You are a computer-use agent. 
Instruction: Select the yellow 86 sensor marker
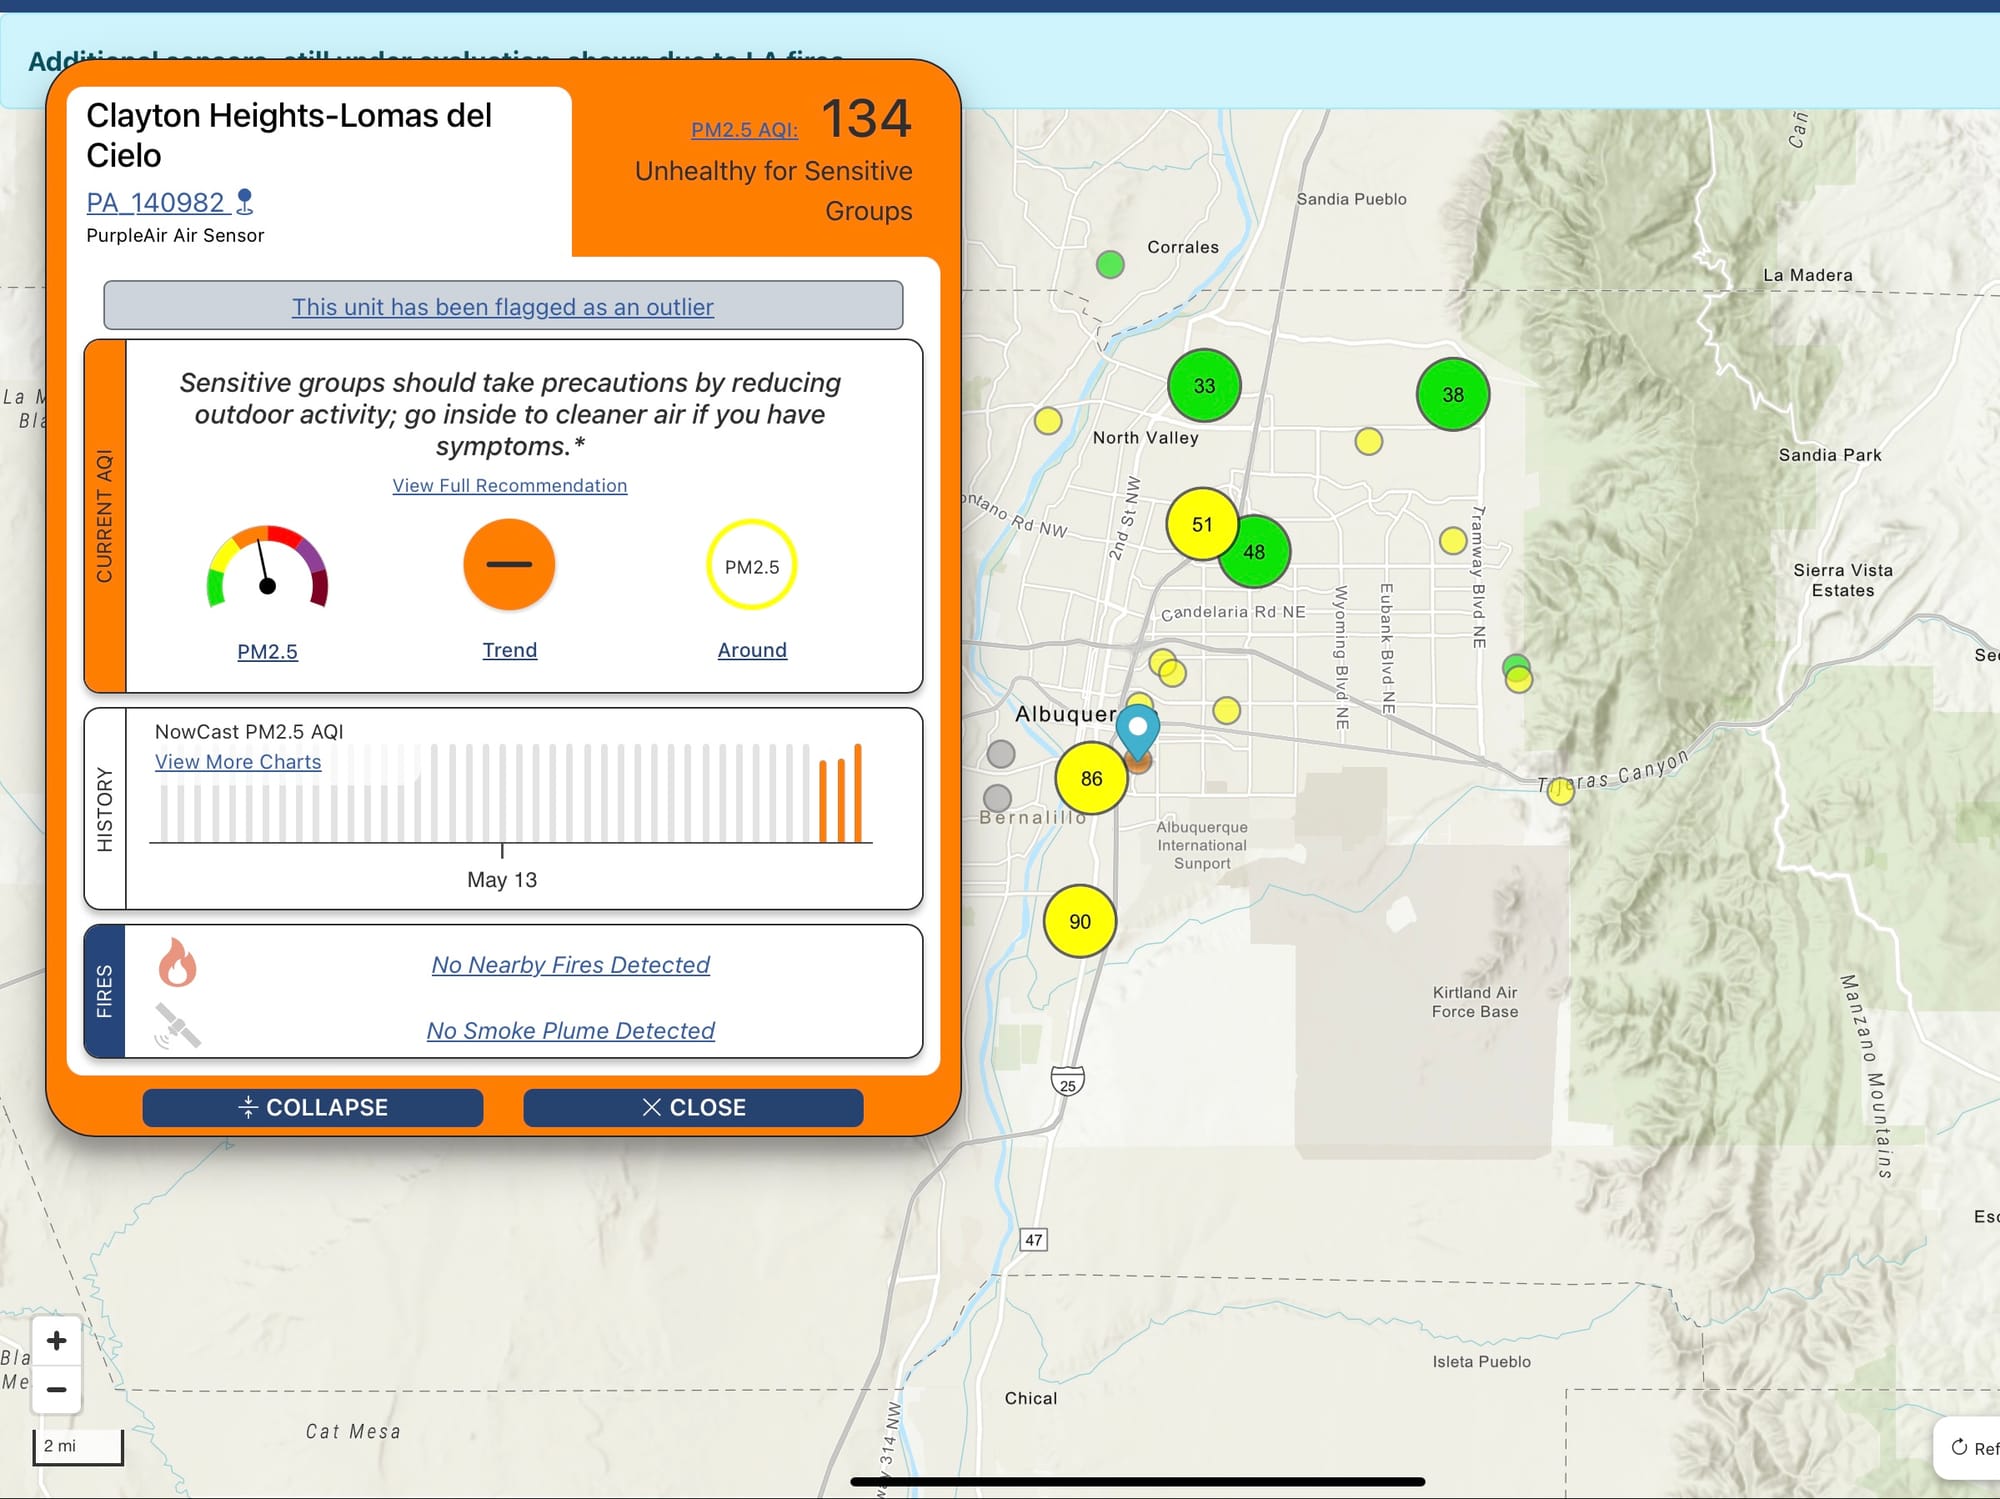click(x=1091, y=778)
